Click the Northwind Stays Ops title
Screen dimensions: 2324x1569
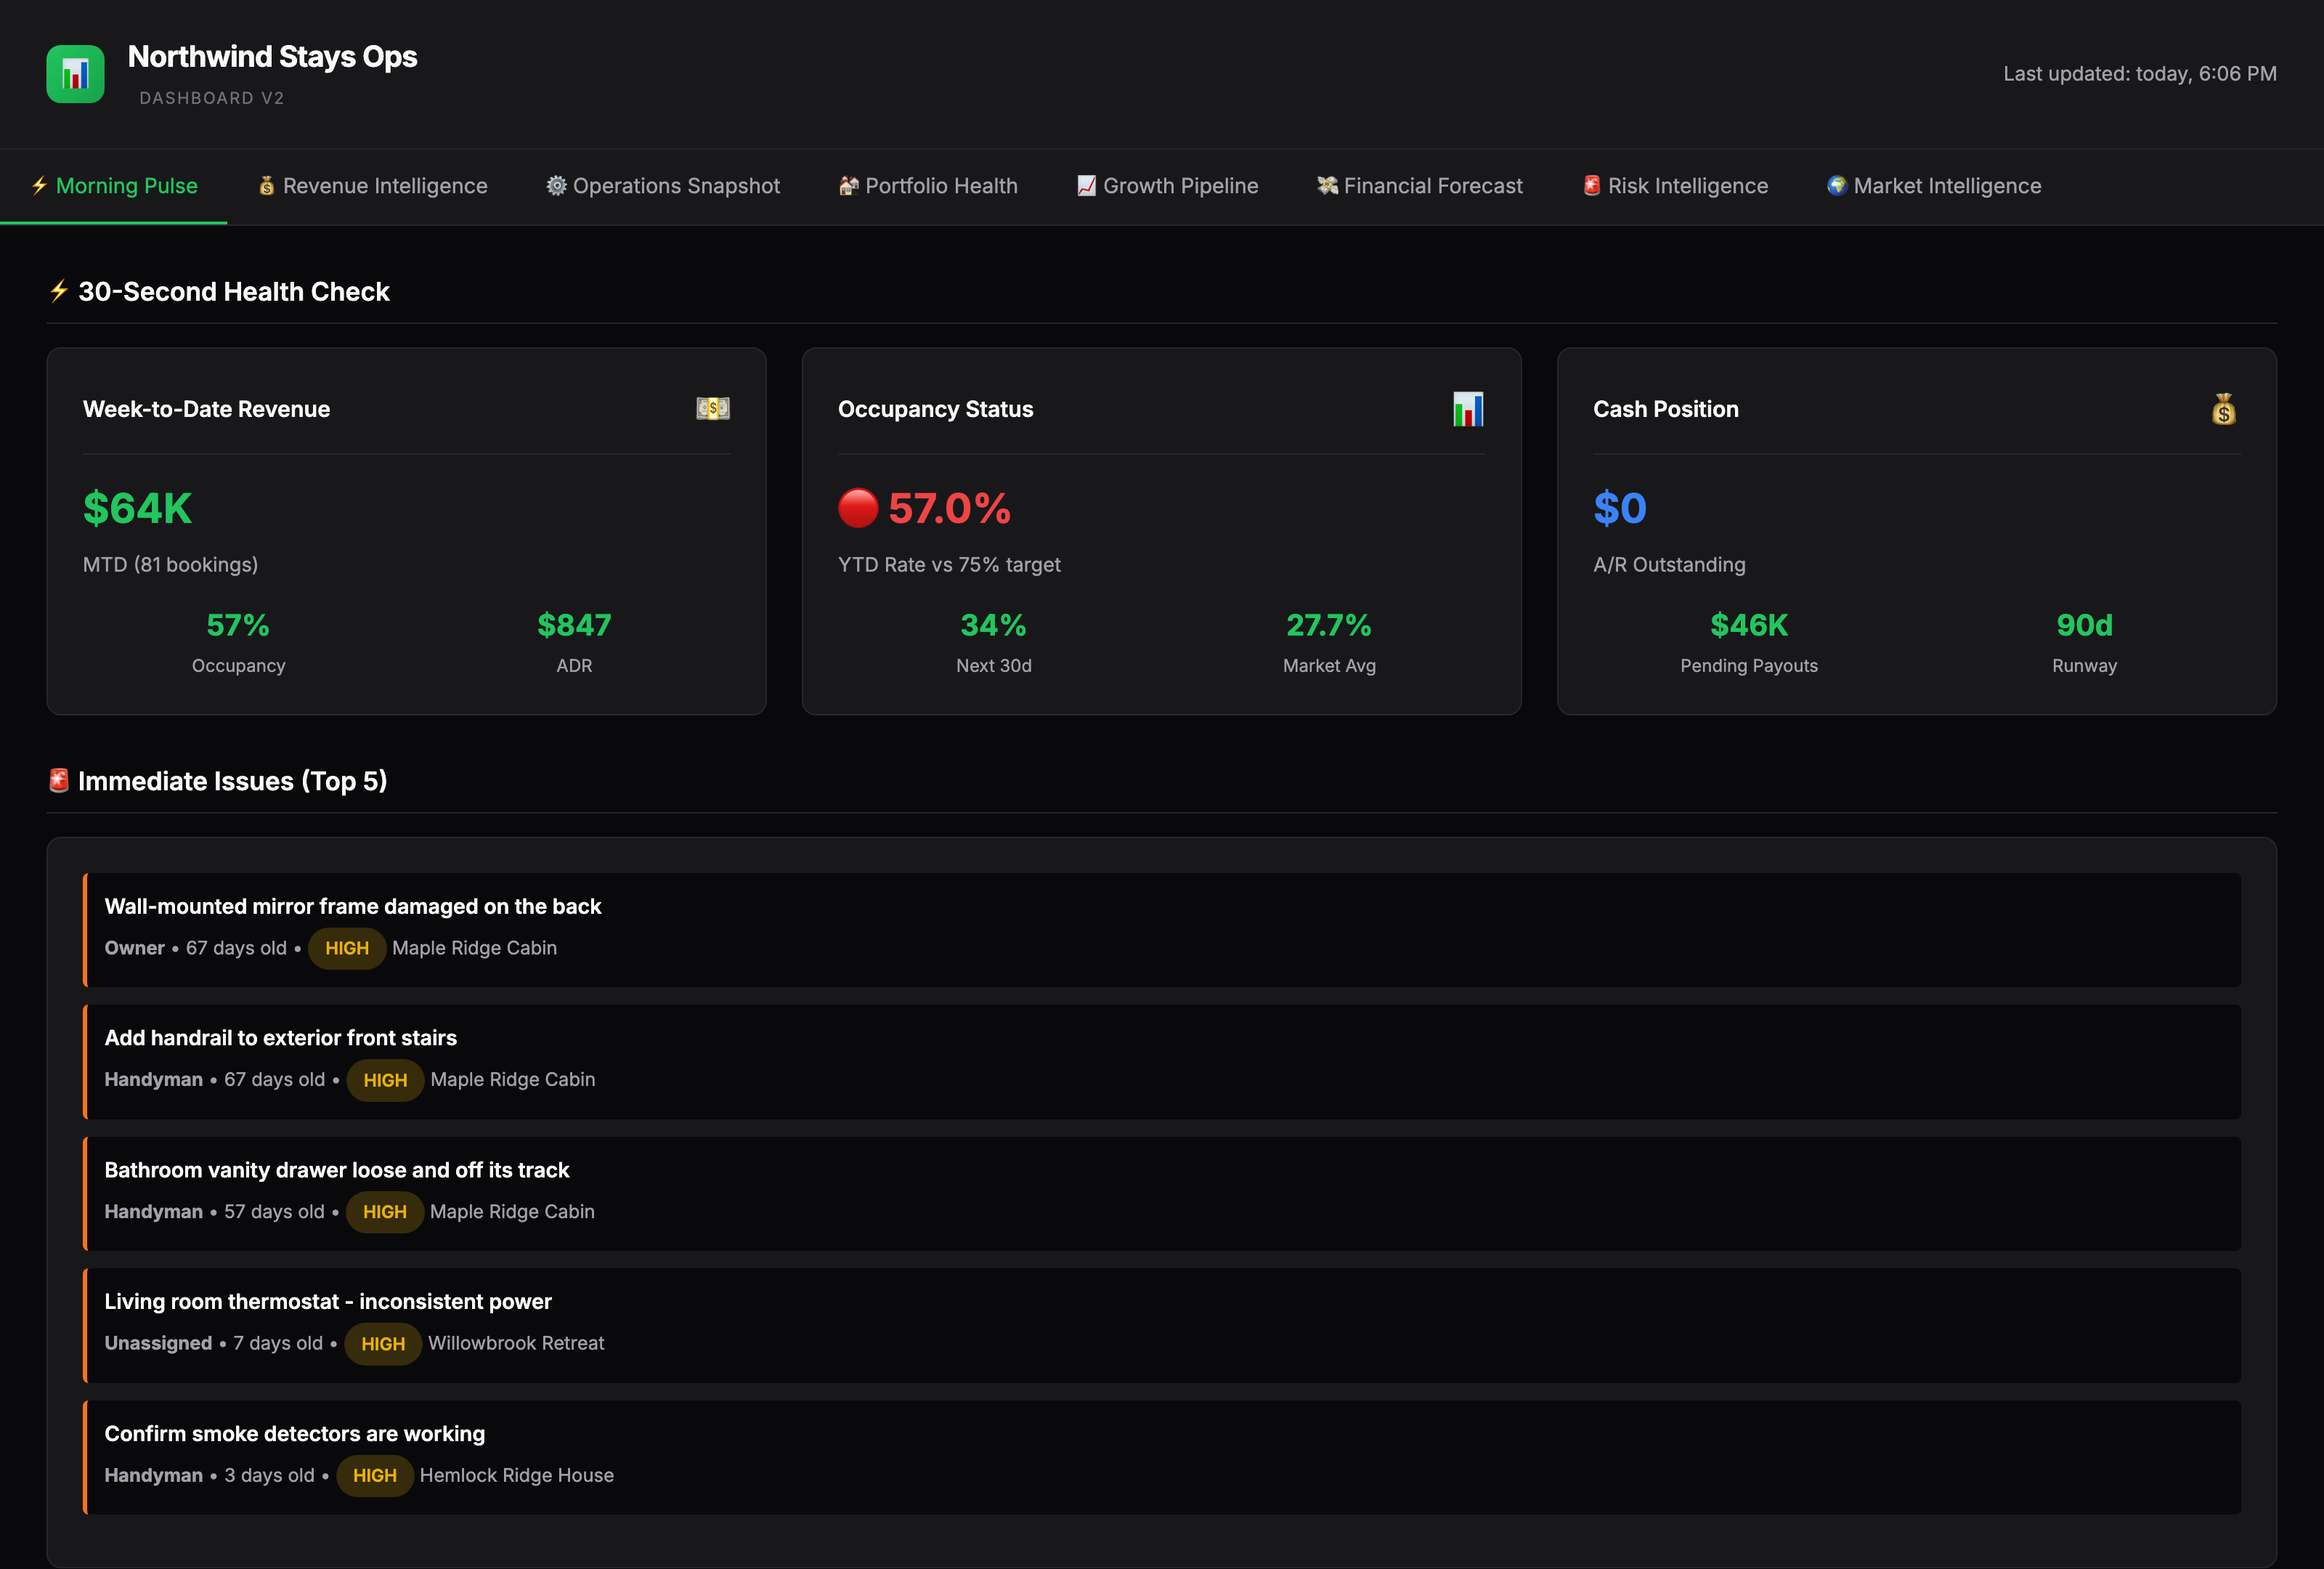[272, 57]
